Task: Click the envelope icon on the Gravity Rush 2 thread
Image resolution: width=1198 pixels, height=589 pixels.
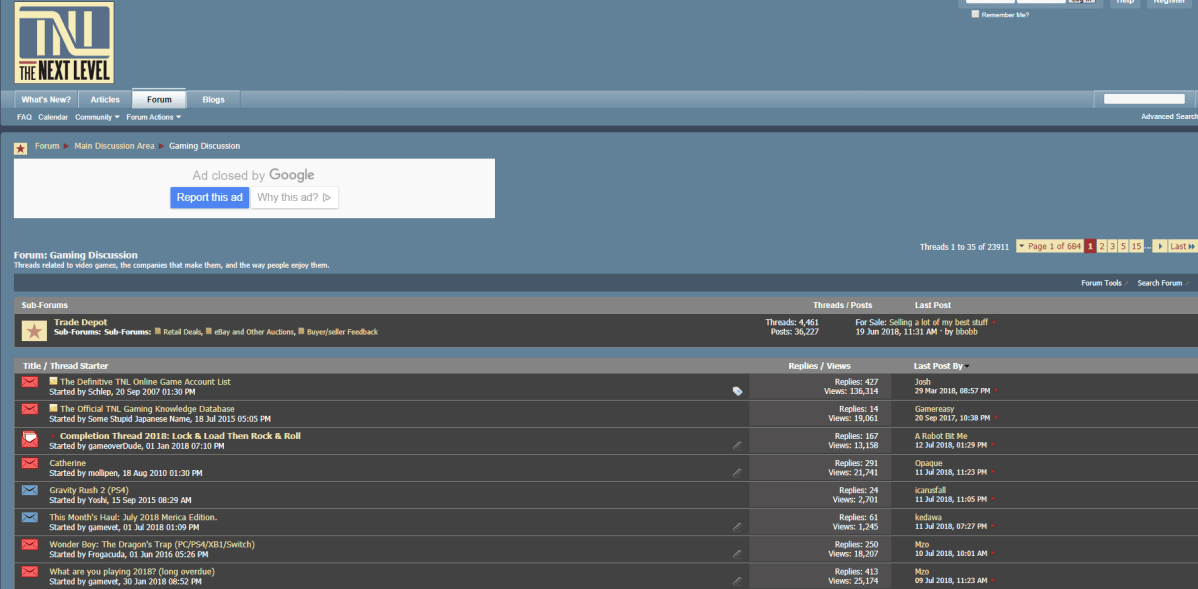Action: (29, 490)
